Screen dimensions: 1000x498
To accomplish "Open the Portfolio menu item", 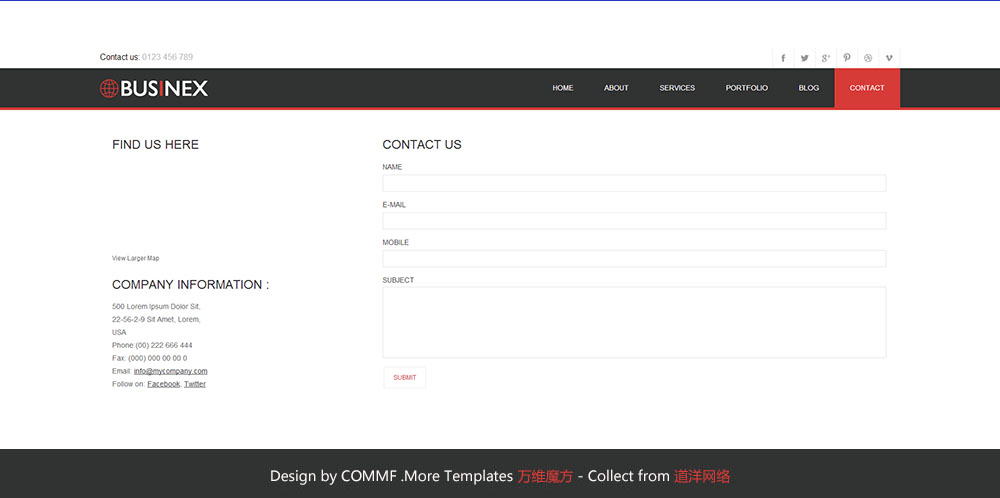I will click(746, 88).
